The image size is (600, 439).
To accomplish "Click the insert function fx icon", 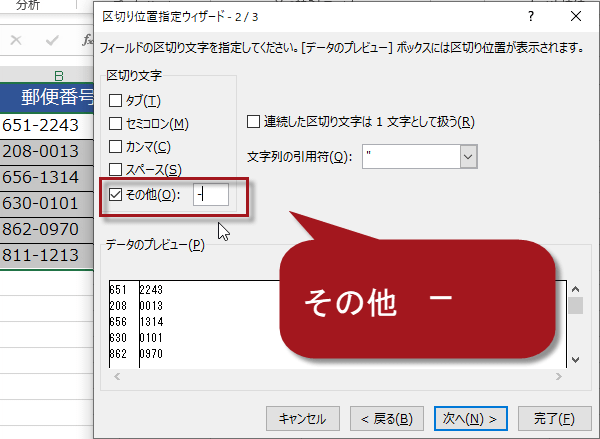I will pos(88,40).
